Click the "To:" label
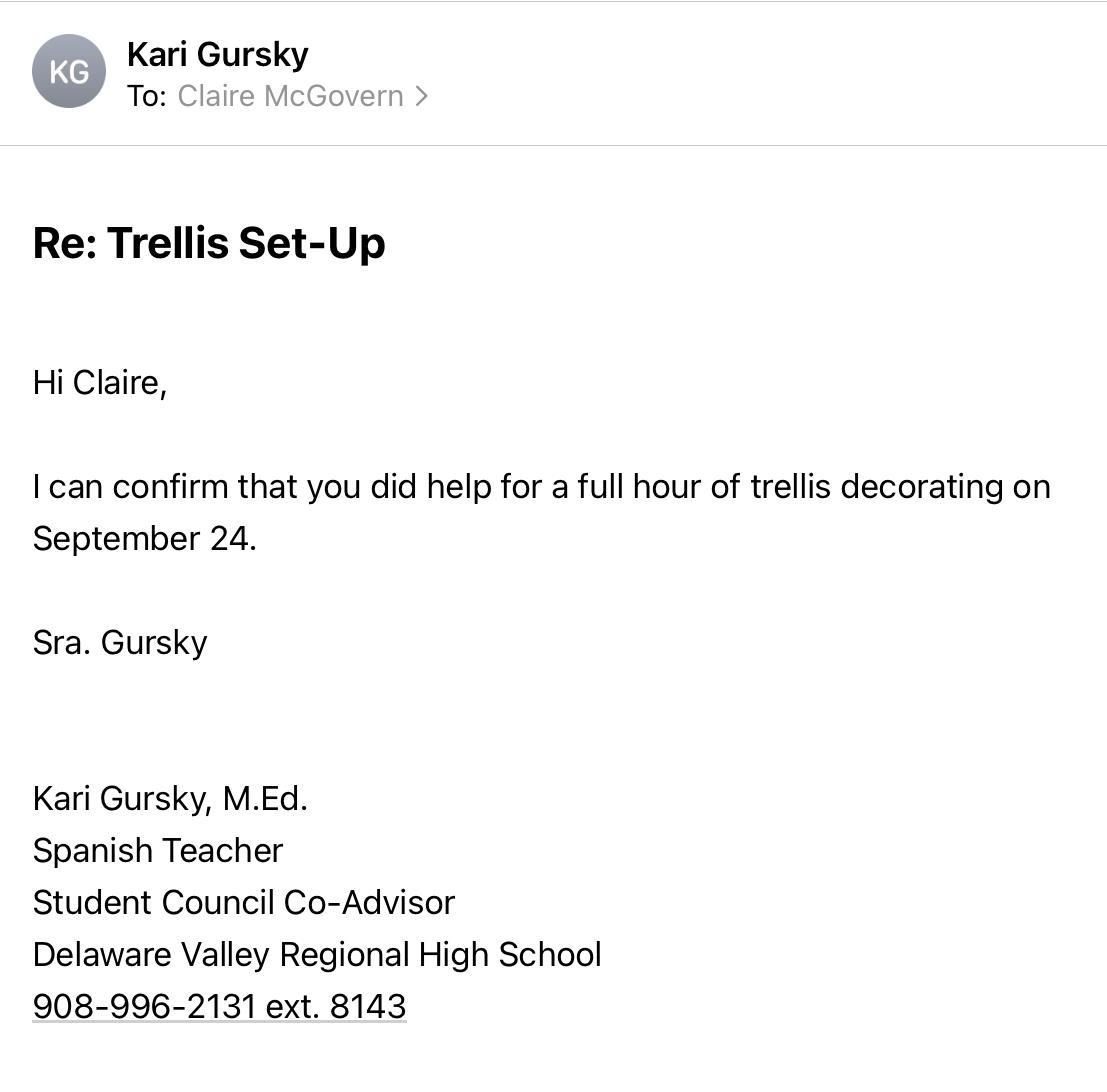Image resolution: width=1107 pixels, height=1092 pixels. pyautogui.click(x=146, y=96)
